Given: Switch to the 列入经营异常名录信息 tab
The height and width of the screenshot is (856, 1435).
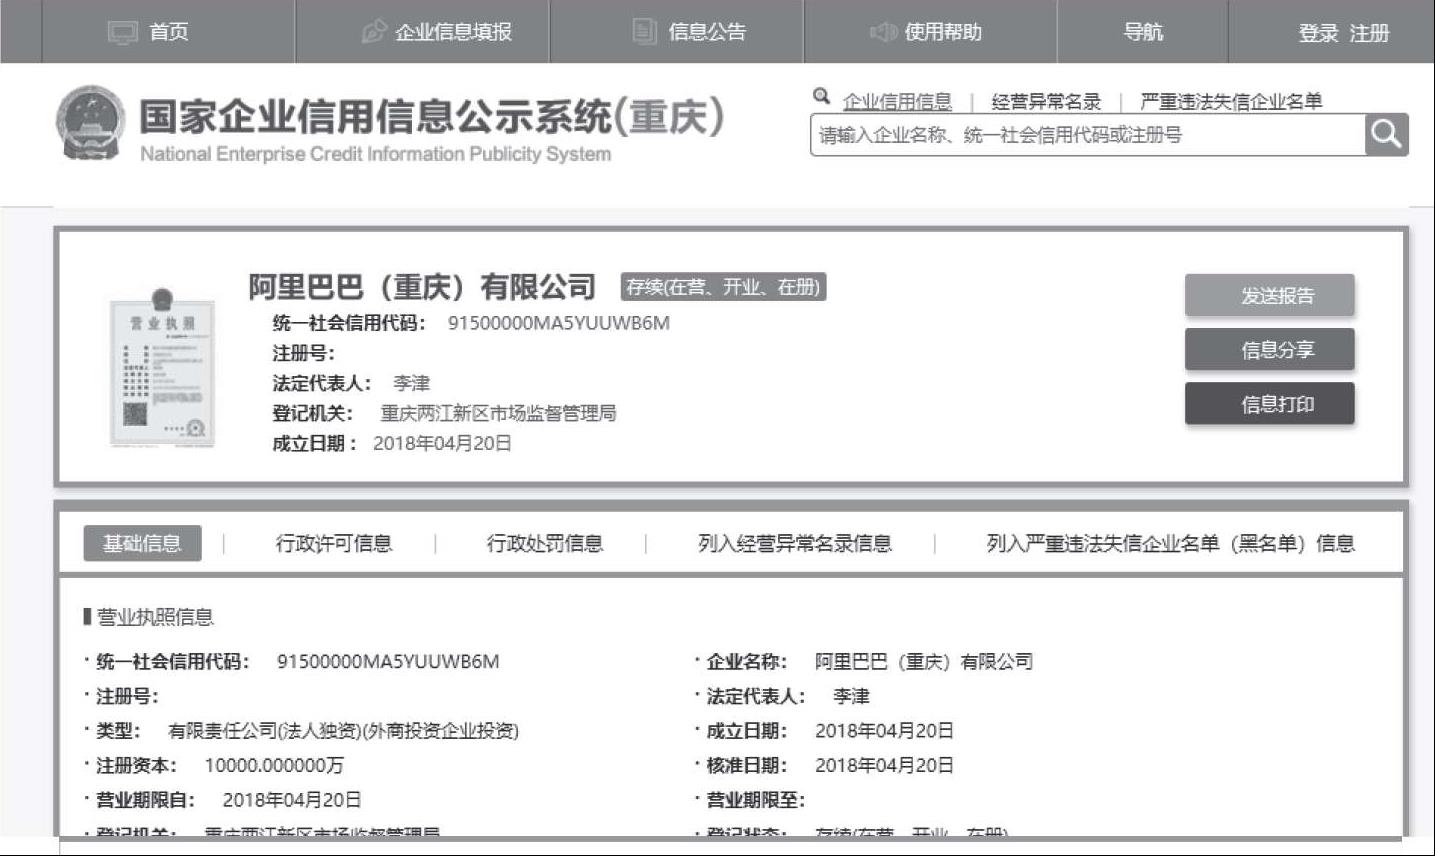Looking at the screenshot, I should (x=795, y=543).
